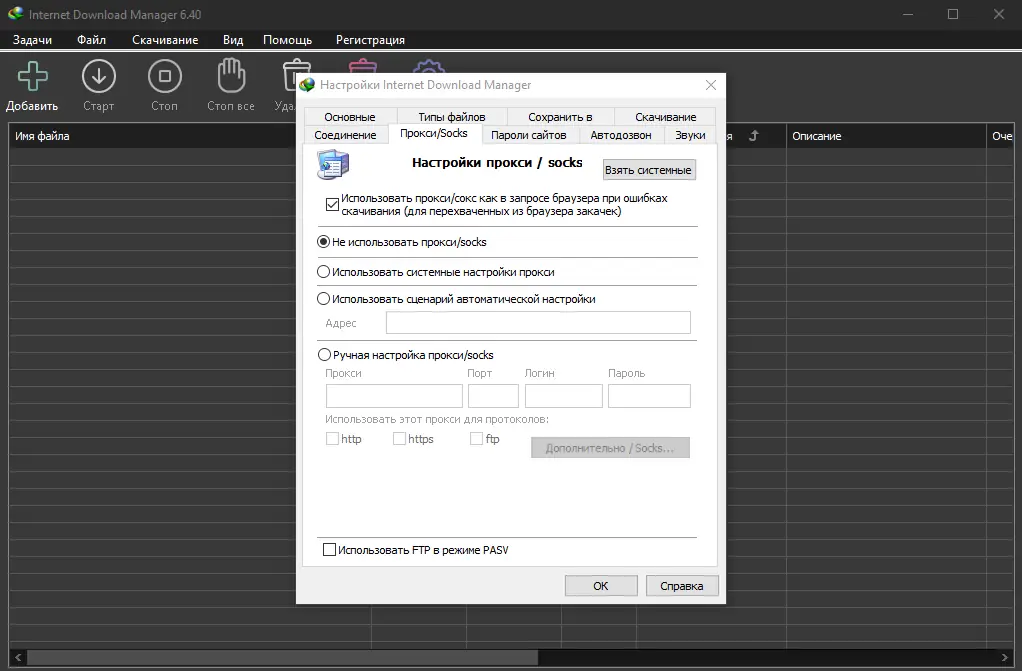Screen dimensions: 1022x671
Task: Click the scrollbar right arrow
Action: pyautogui.click(x=1004, y=657)
